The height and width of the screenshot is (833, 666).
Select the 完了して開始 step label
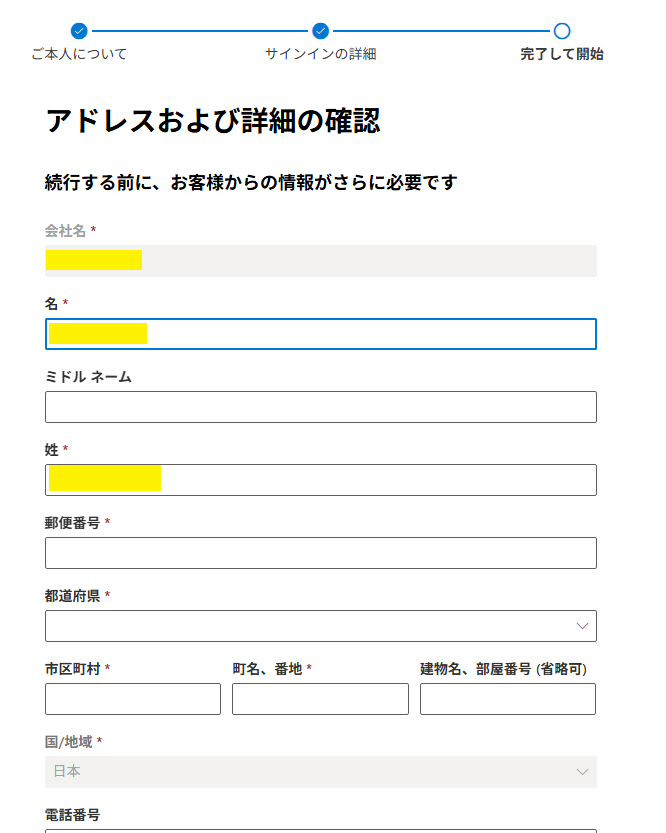pos(562,54)
